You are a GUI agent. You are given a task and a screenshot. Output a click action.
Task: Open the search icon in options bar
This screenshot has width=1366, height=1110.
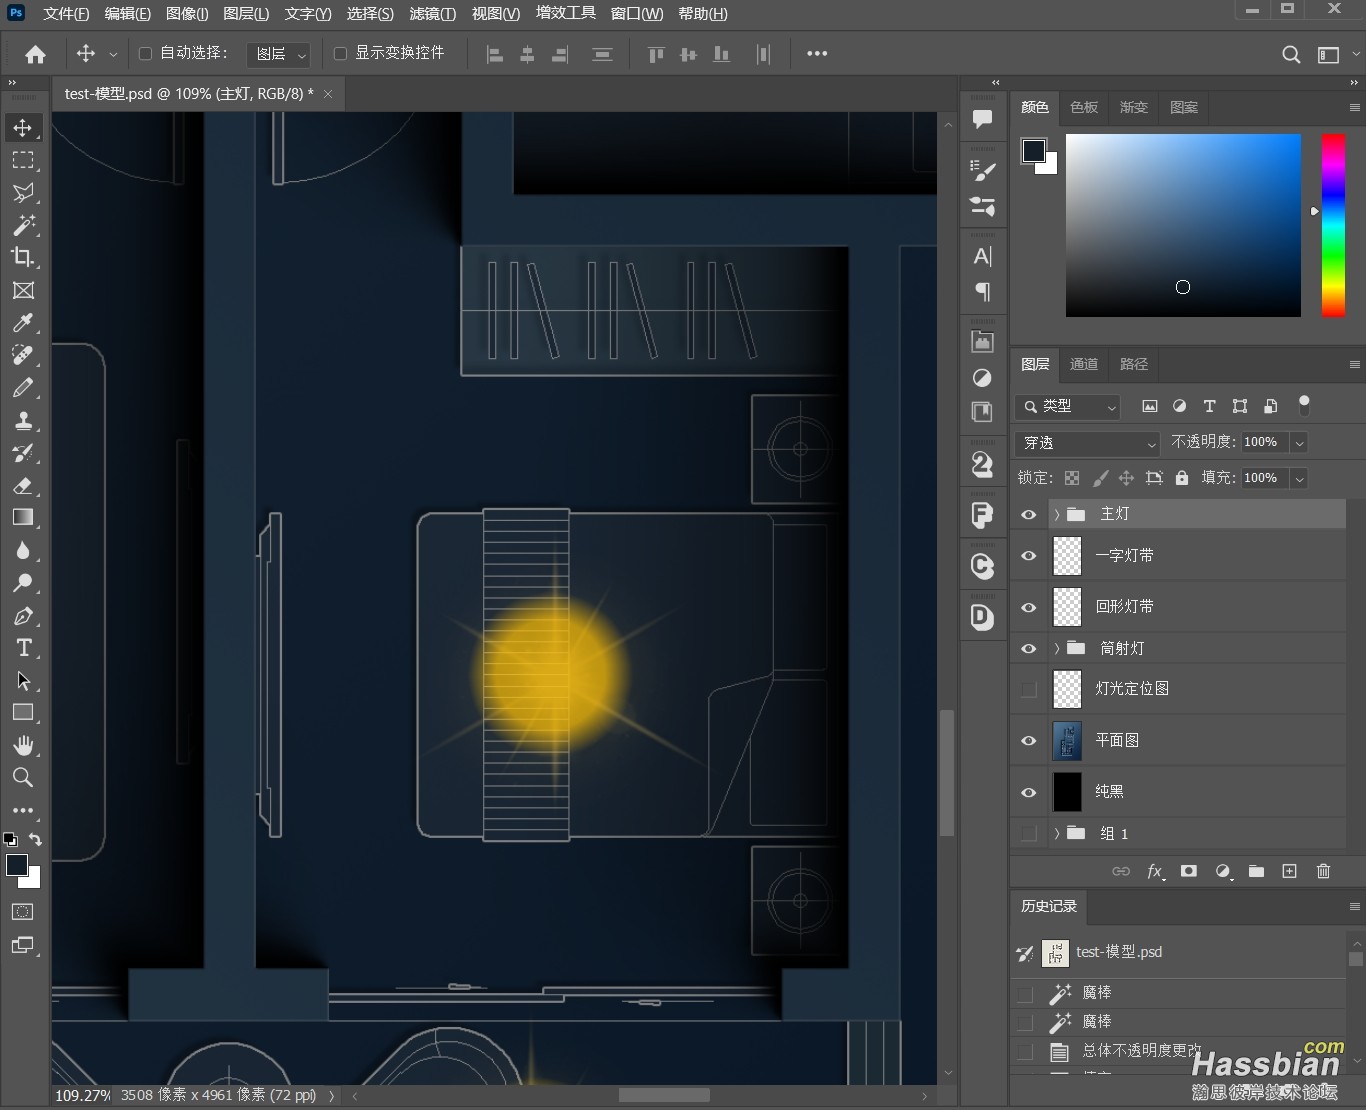[x=1291, y=54]
